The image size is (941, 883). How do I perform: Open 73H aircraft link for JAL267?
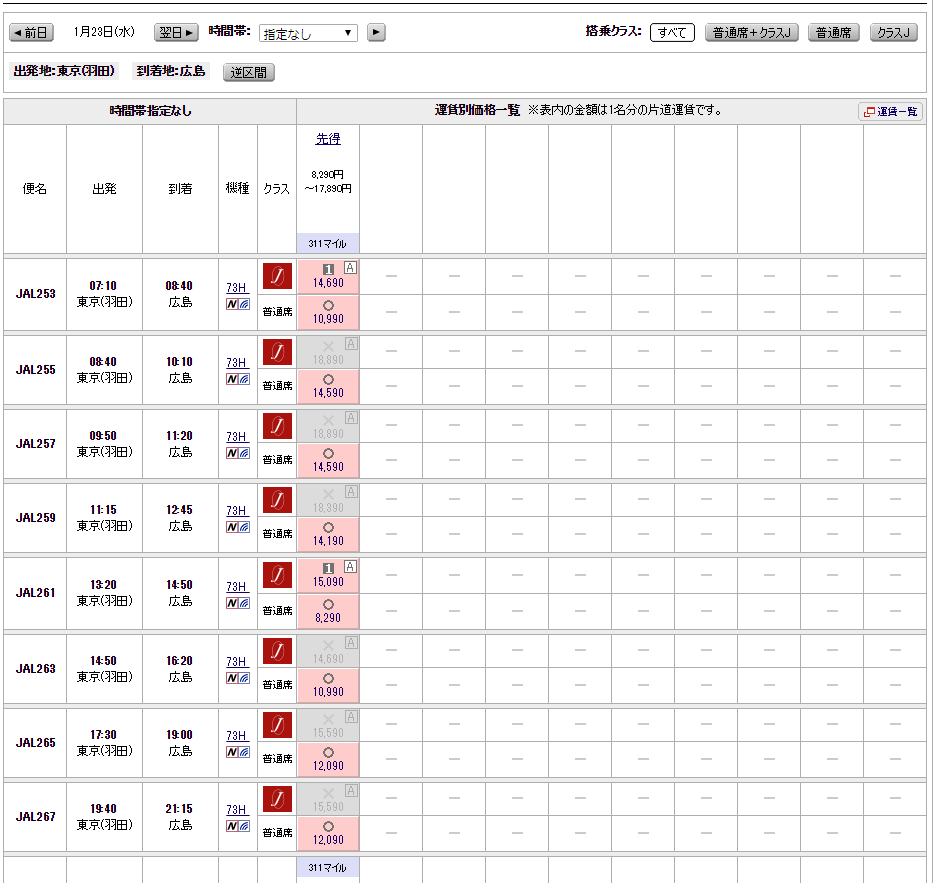[x=236, y=810]
